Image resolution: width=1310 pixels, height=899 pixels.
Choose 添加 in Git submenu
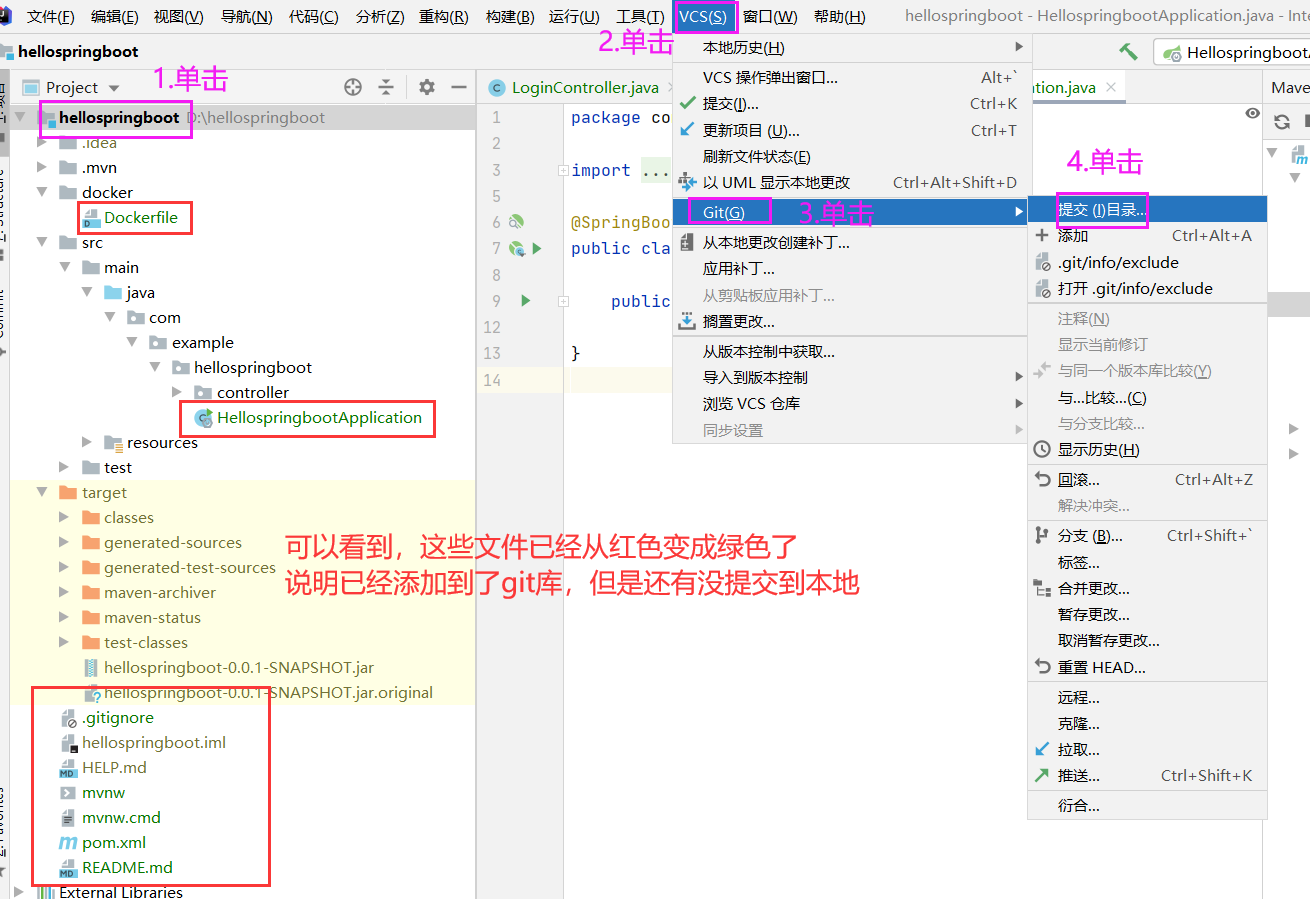pyautogui.click(x=1147, y=235)
